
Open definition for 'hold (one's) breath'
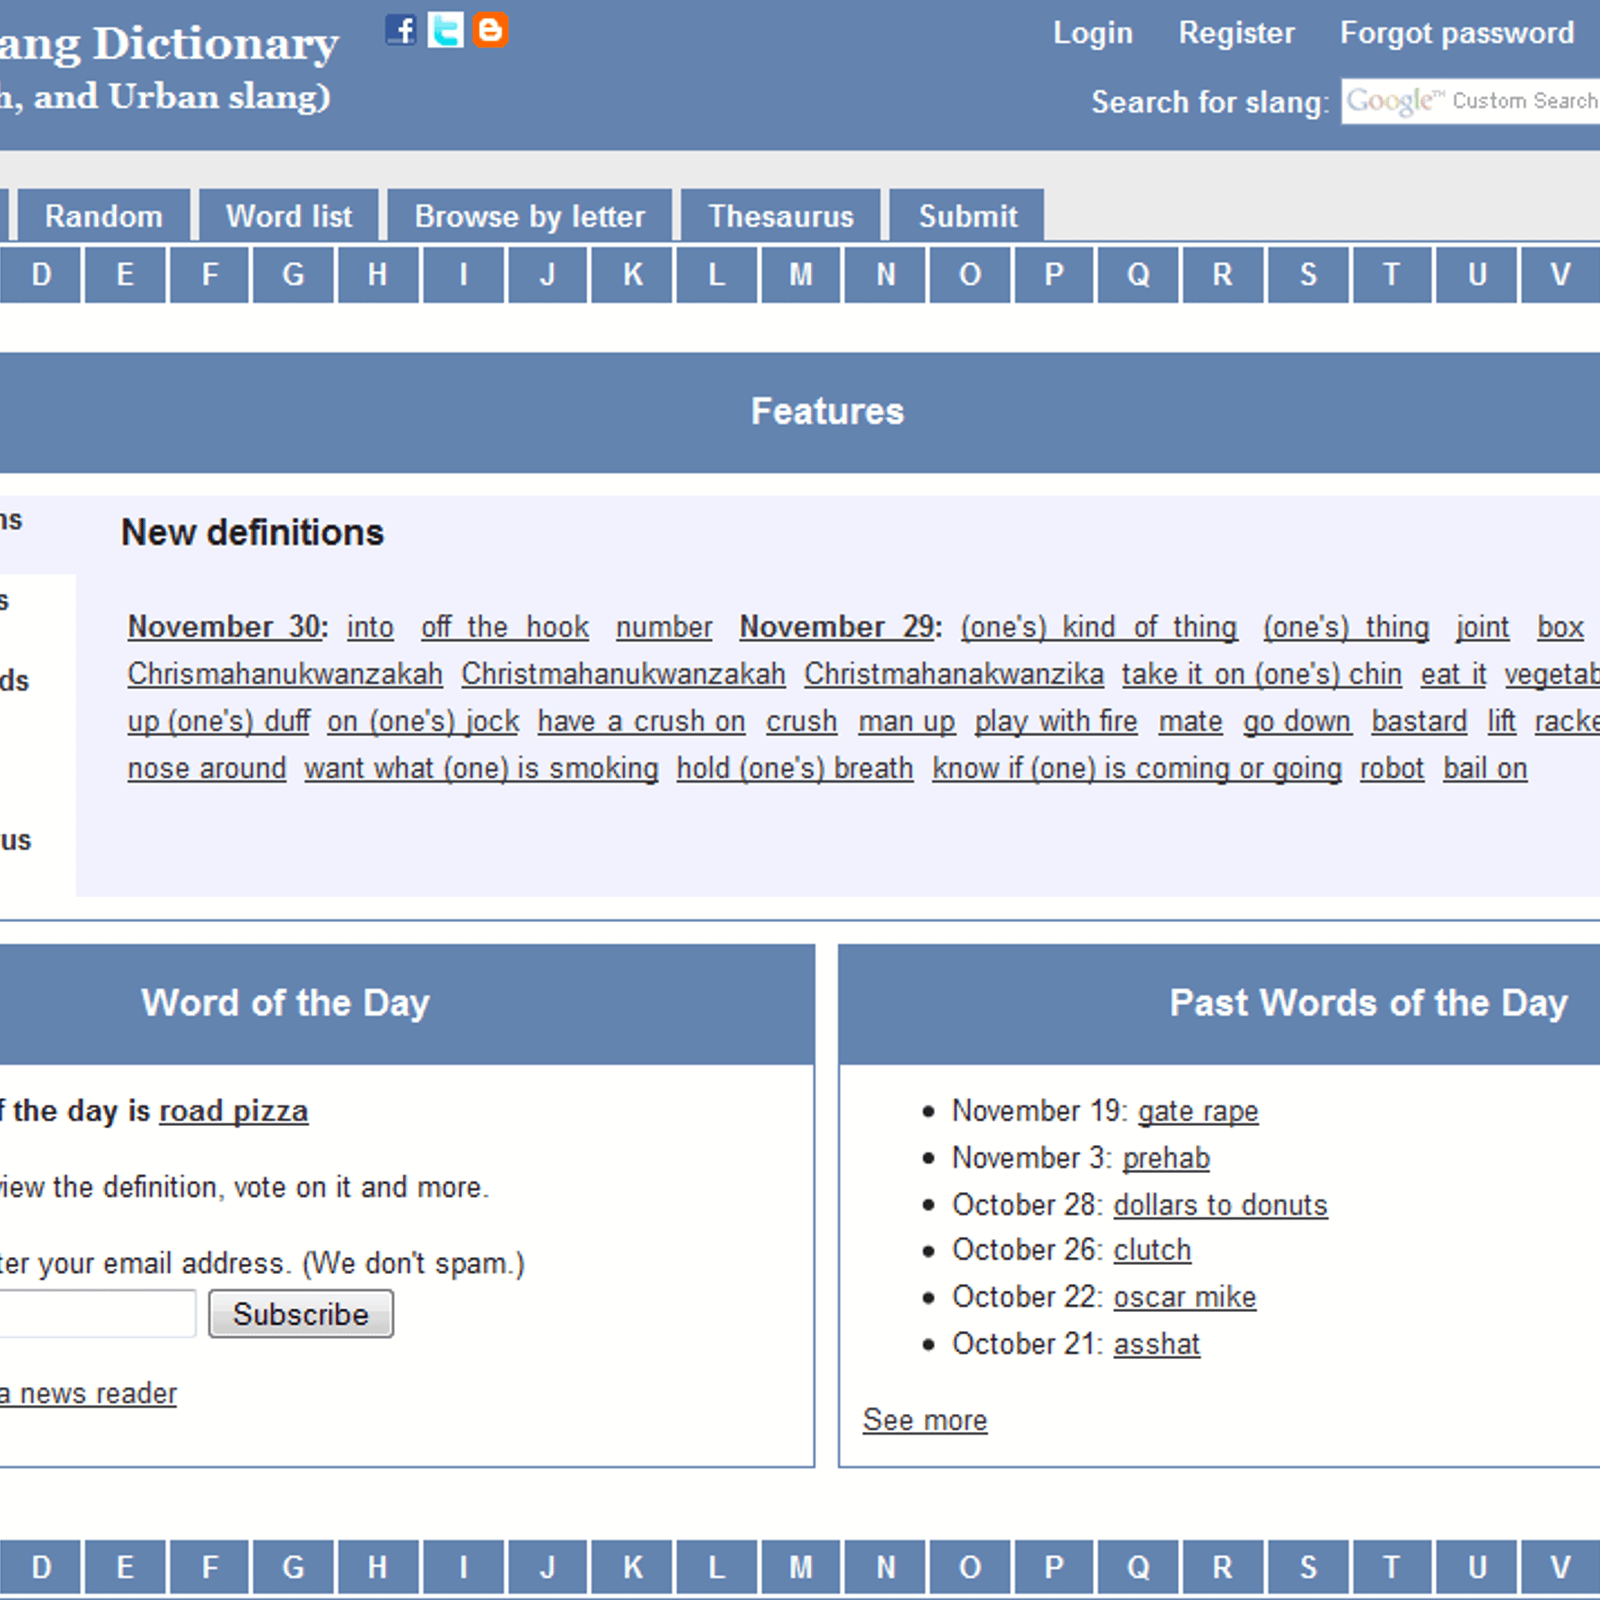click(x=795, y=768)
